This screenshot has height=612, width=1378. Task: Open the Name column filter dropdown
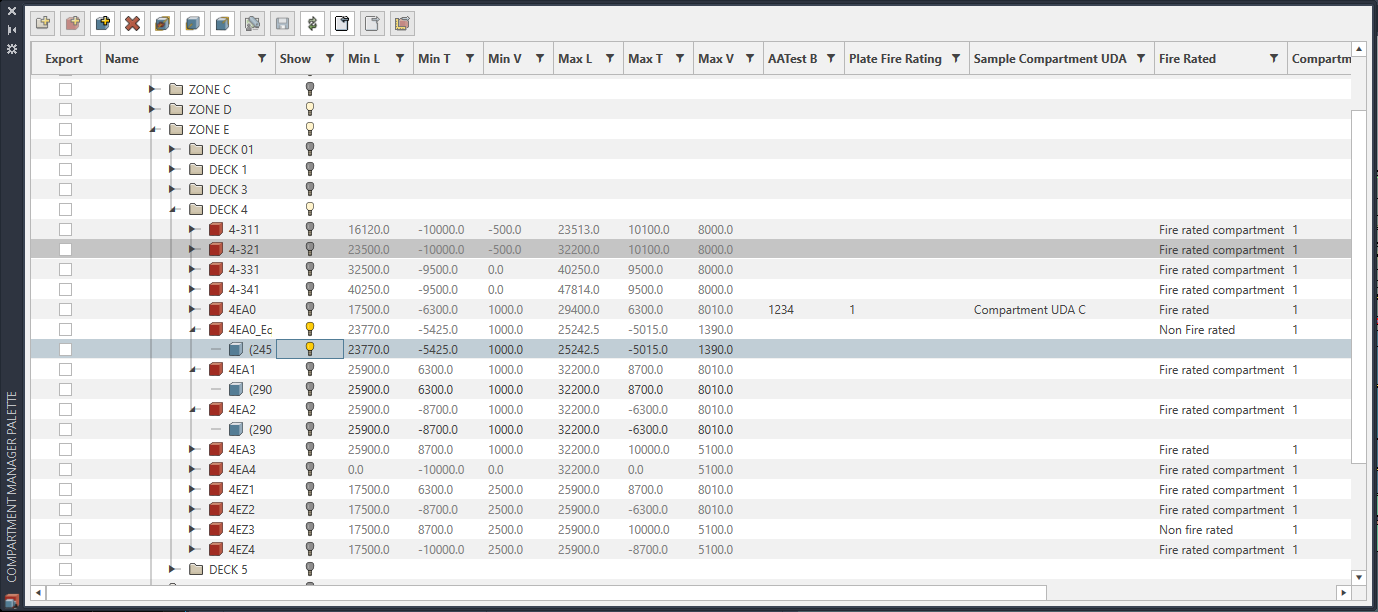(262, 59)
